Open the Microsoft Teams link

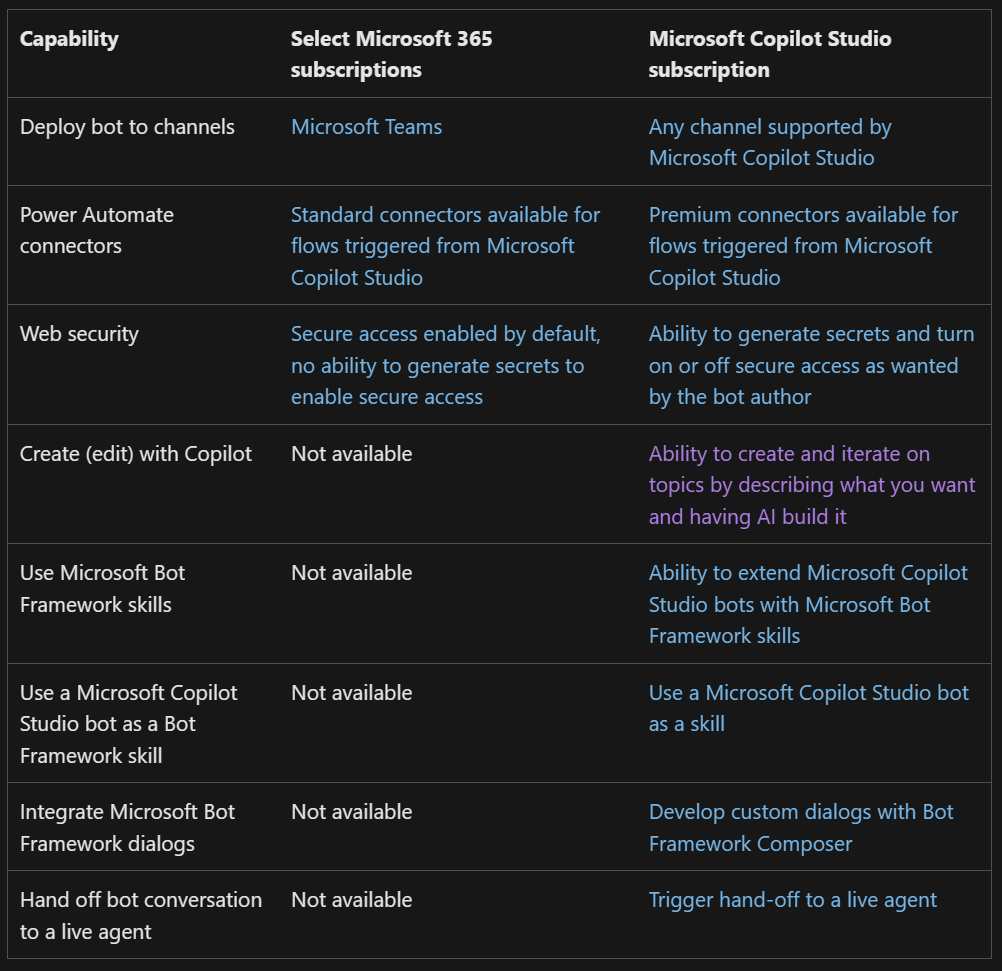(366, 127)
